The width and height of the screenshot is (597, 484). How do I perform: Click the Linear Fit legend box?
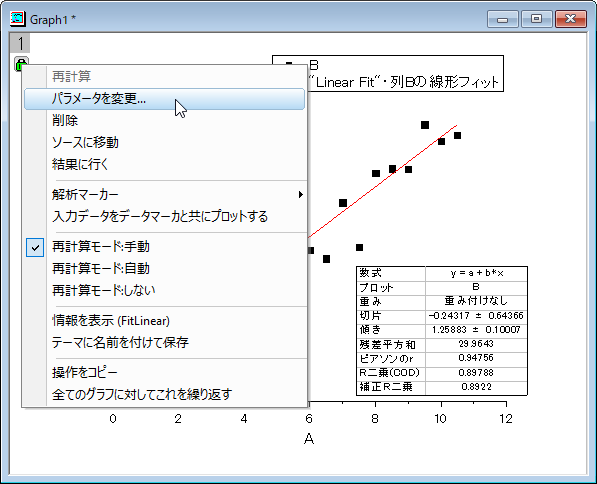388,73
